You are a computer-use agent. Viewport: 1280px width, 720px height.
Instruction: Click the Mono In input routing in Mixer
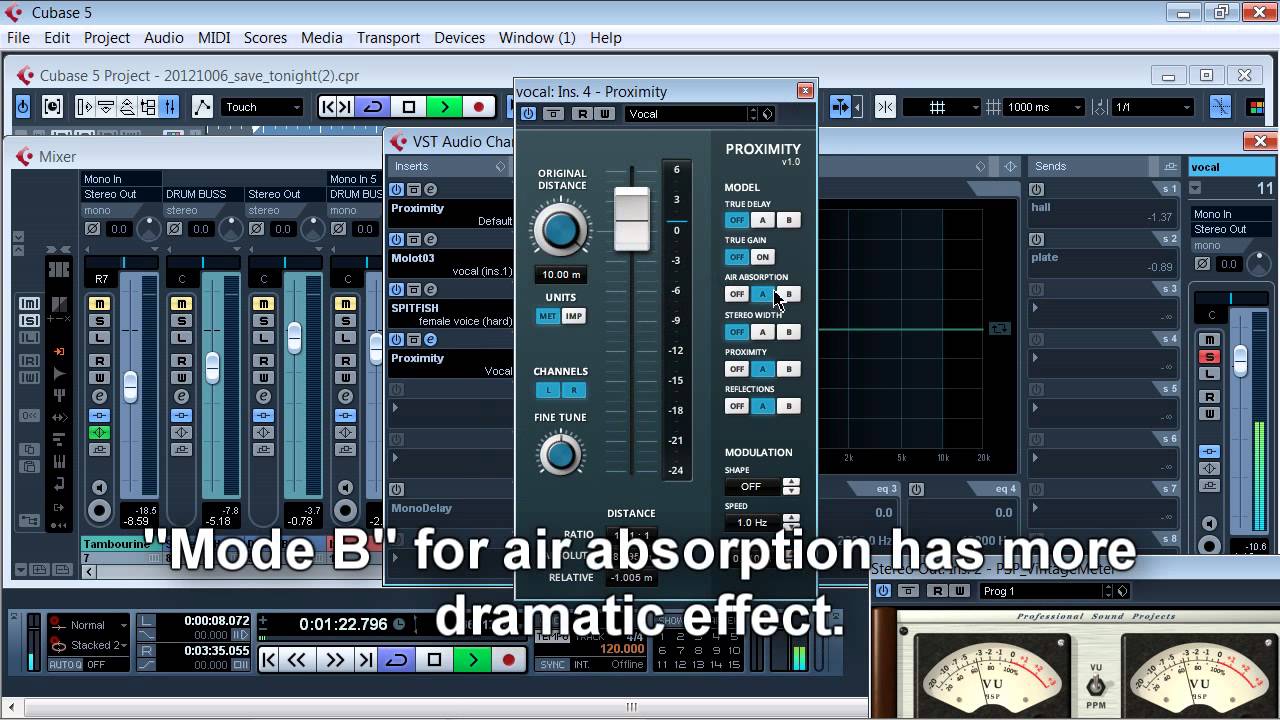[122, 179]
